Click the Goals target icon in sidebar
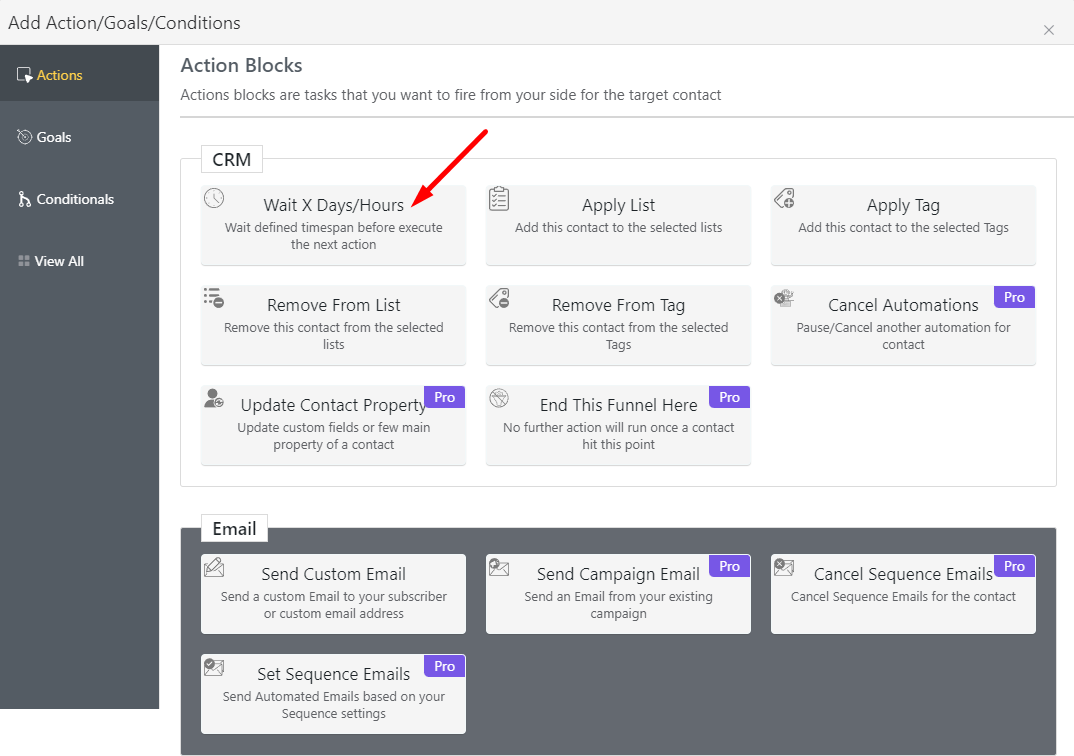Screen dimensions: 1074x756 point(25,137)
